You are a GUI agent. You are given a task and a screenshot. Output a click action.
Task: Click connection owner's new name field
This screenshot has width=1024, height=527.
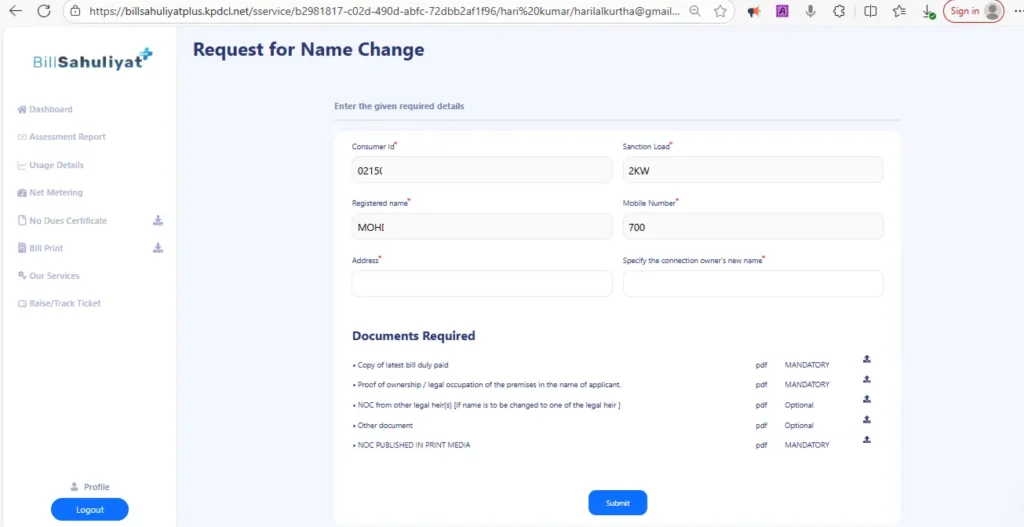pyautogui.click(x=753, y=284)
